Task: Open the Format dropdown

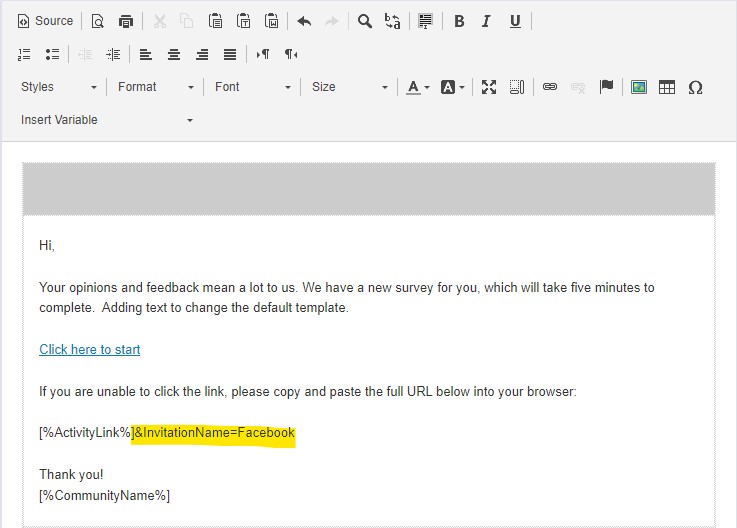Action: (x=156, y=87)
